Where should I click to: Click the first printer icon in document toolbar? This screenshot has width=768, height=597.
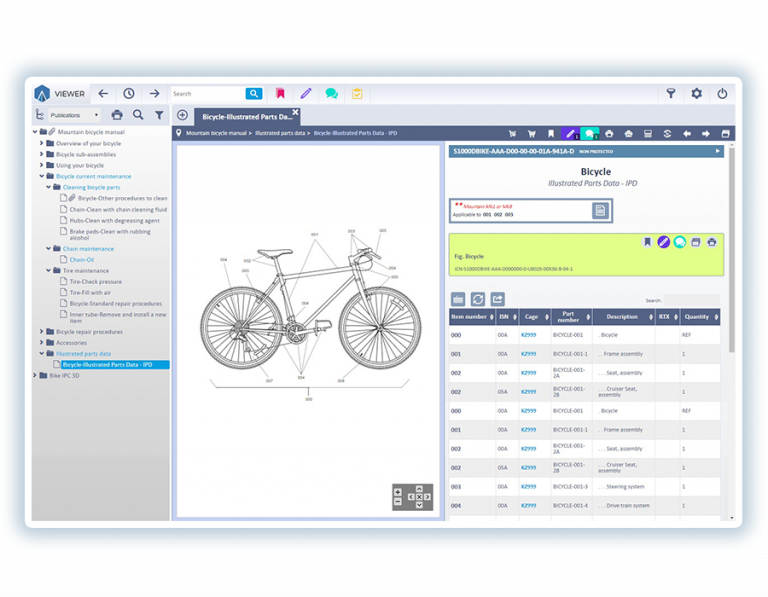609,133
